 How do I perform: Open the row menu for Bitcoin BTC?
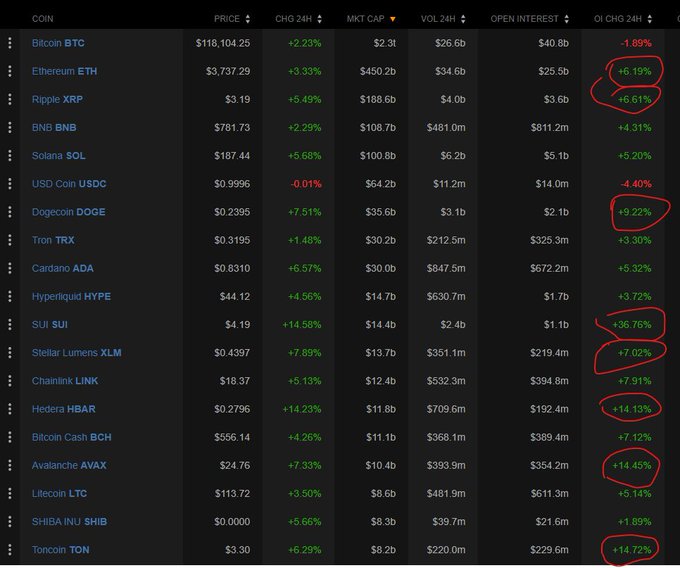pyautogui.click(x=10, y=43)
